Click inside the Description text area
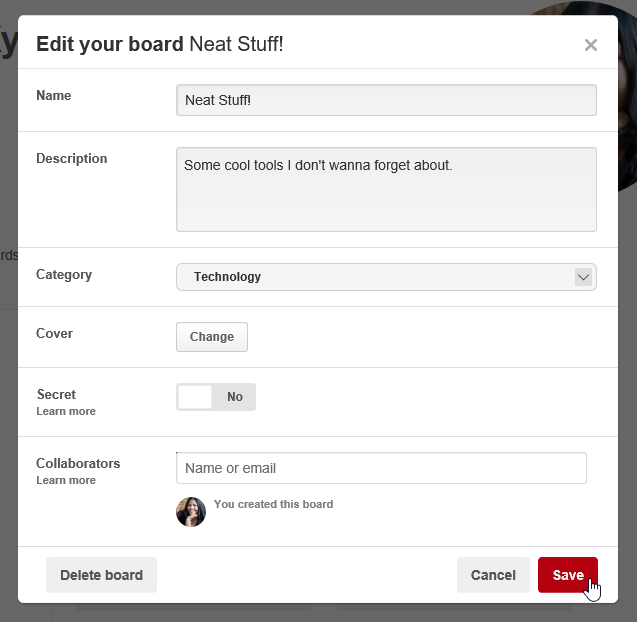 tap(386, 190)
